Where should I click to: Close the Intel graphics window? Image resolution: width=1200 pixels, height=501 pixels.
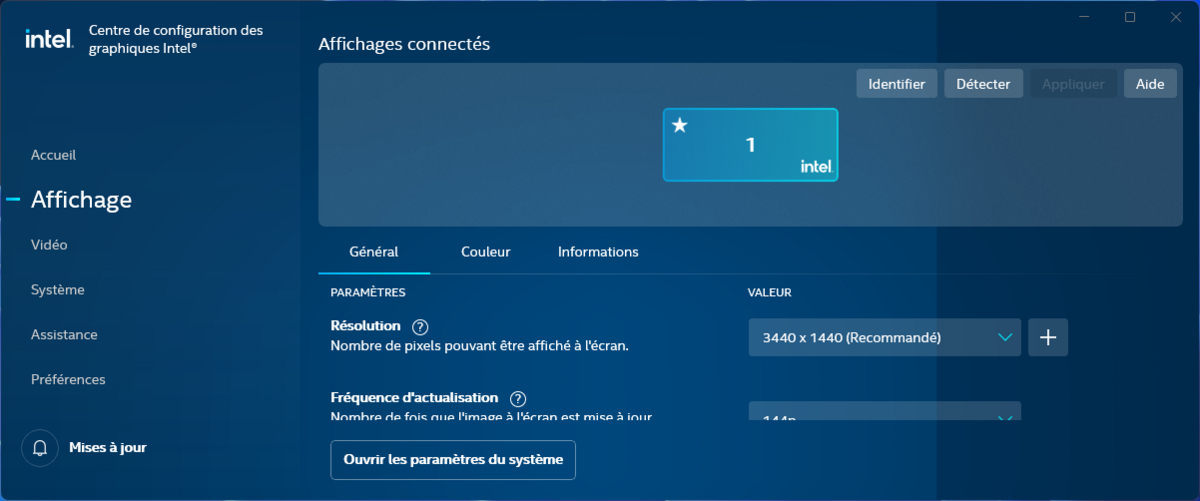click(x=1176, y=16)
